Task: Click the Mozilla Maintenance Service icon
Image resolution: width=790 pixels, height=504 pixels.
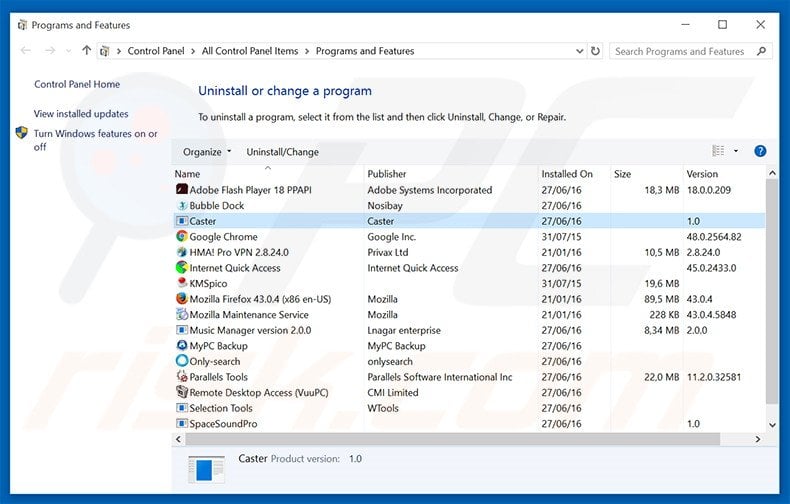Action: [181, 314]
